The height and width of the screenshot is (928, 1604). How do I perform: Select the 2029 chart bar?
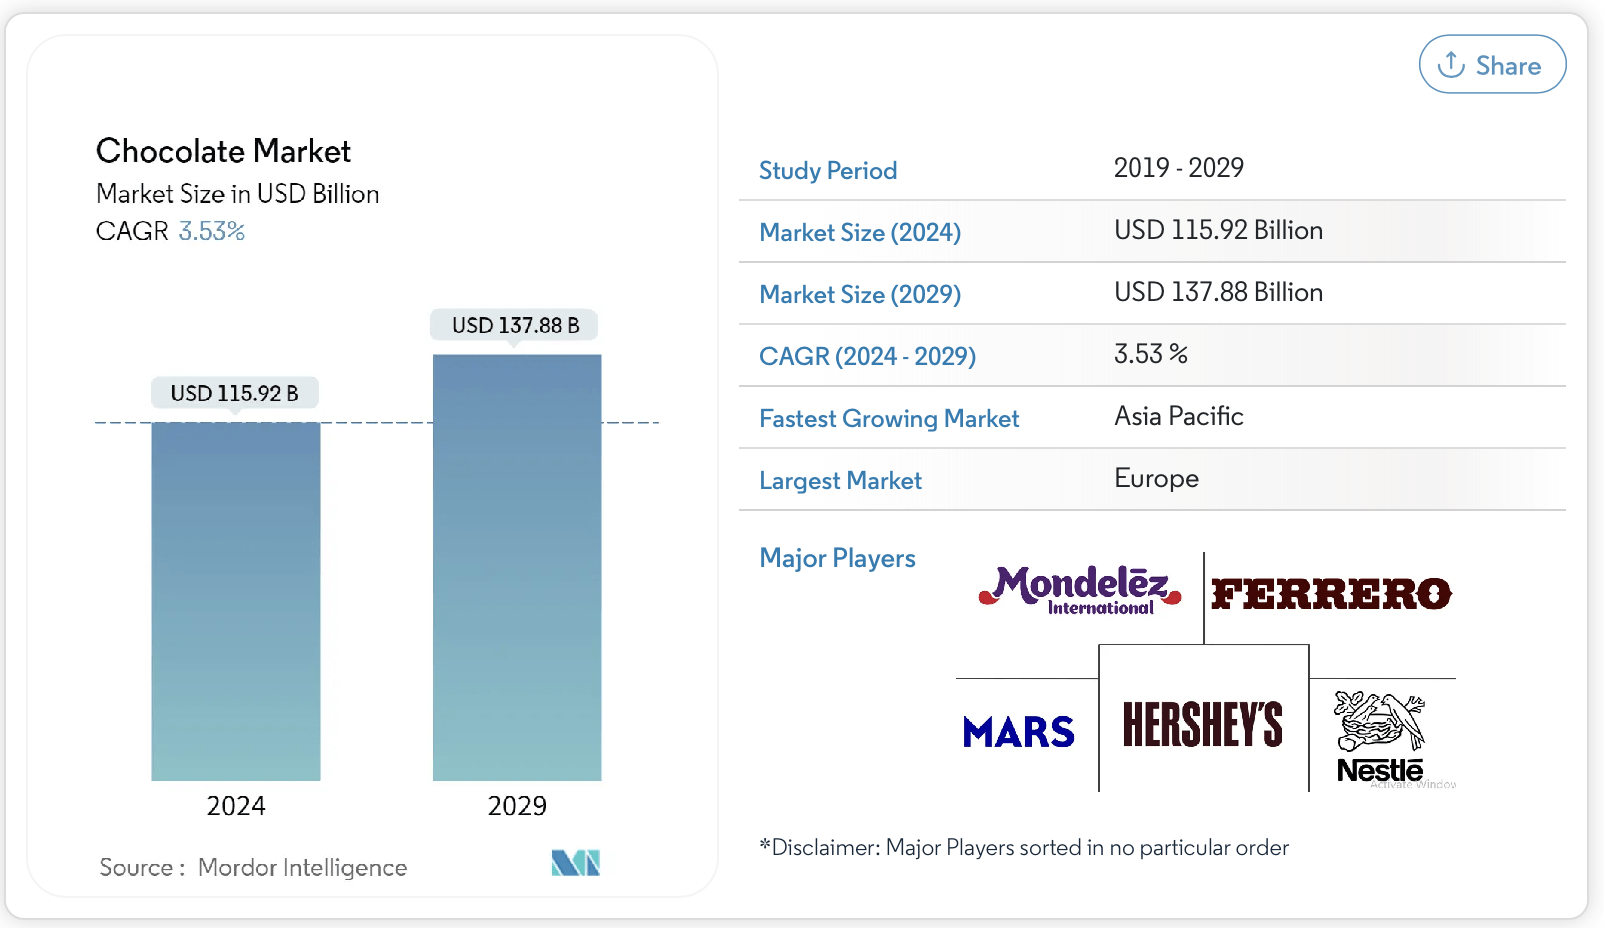(516, 565)
